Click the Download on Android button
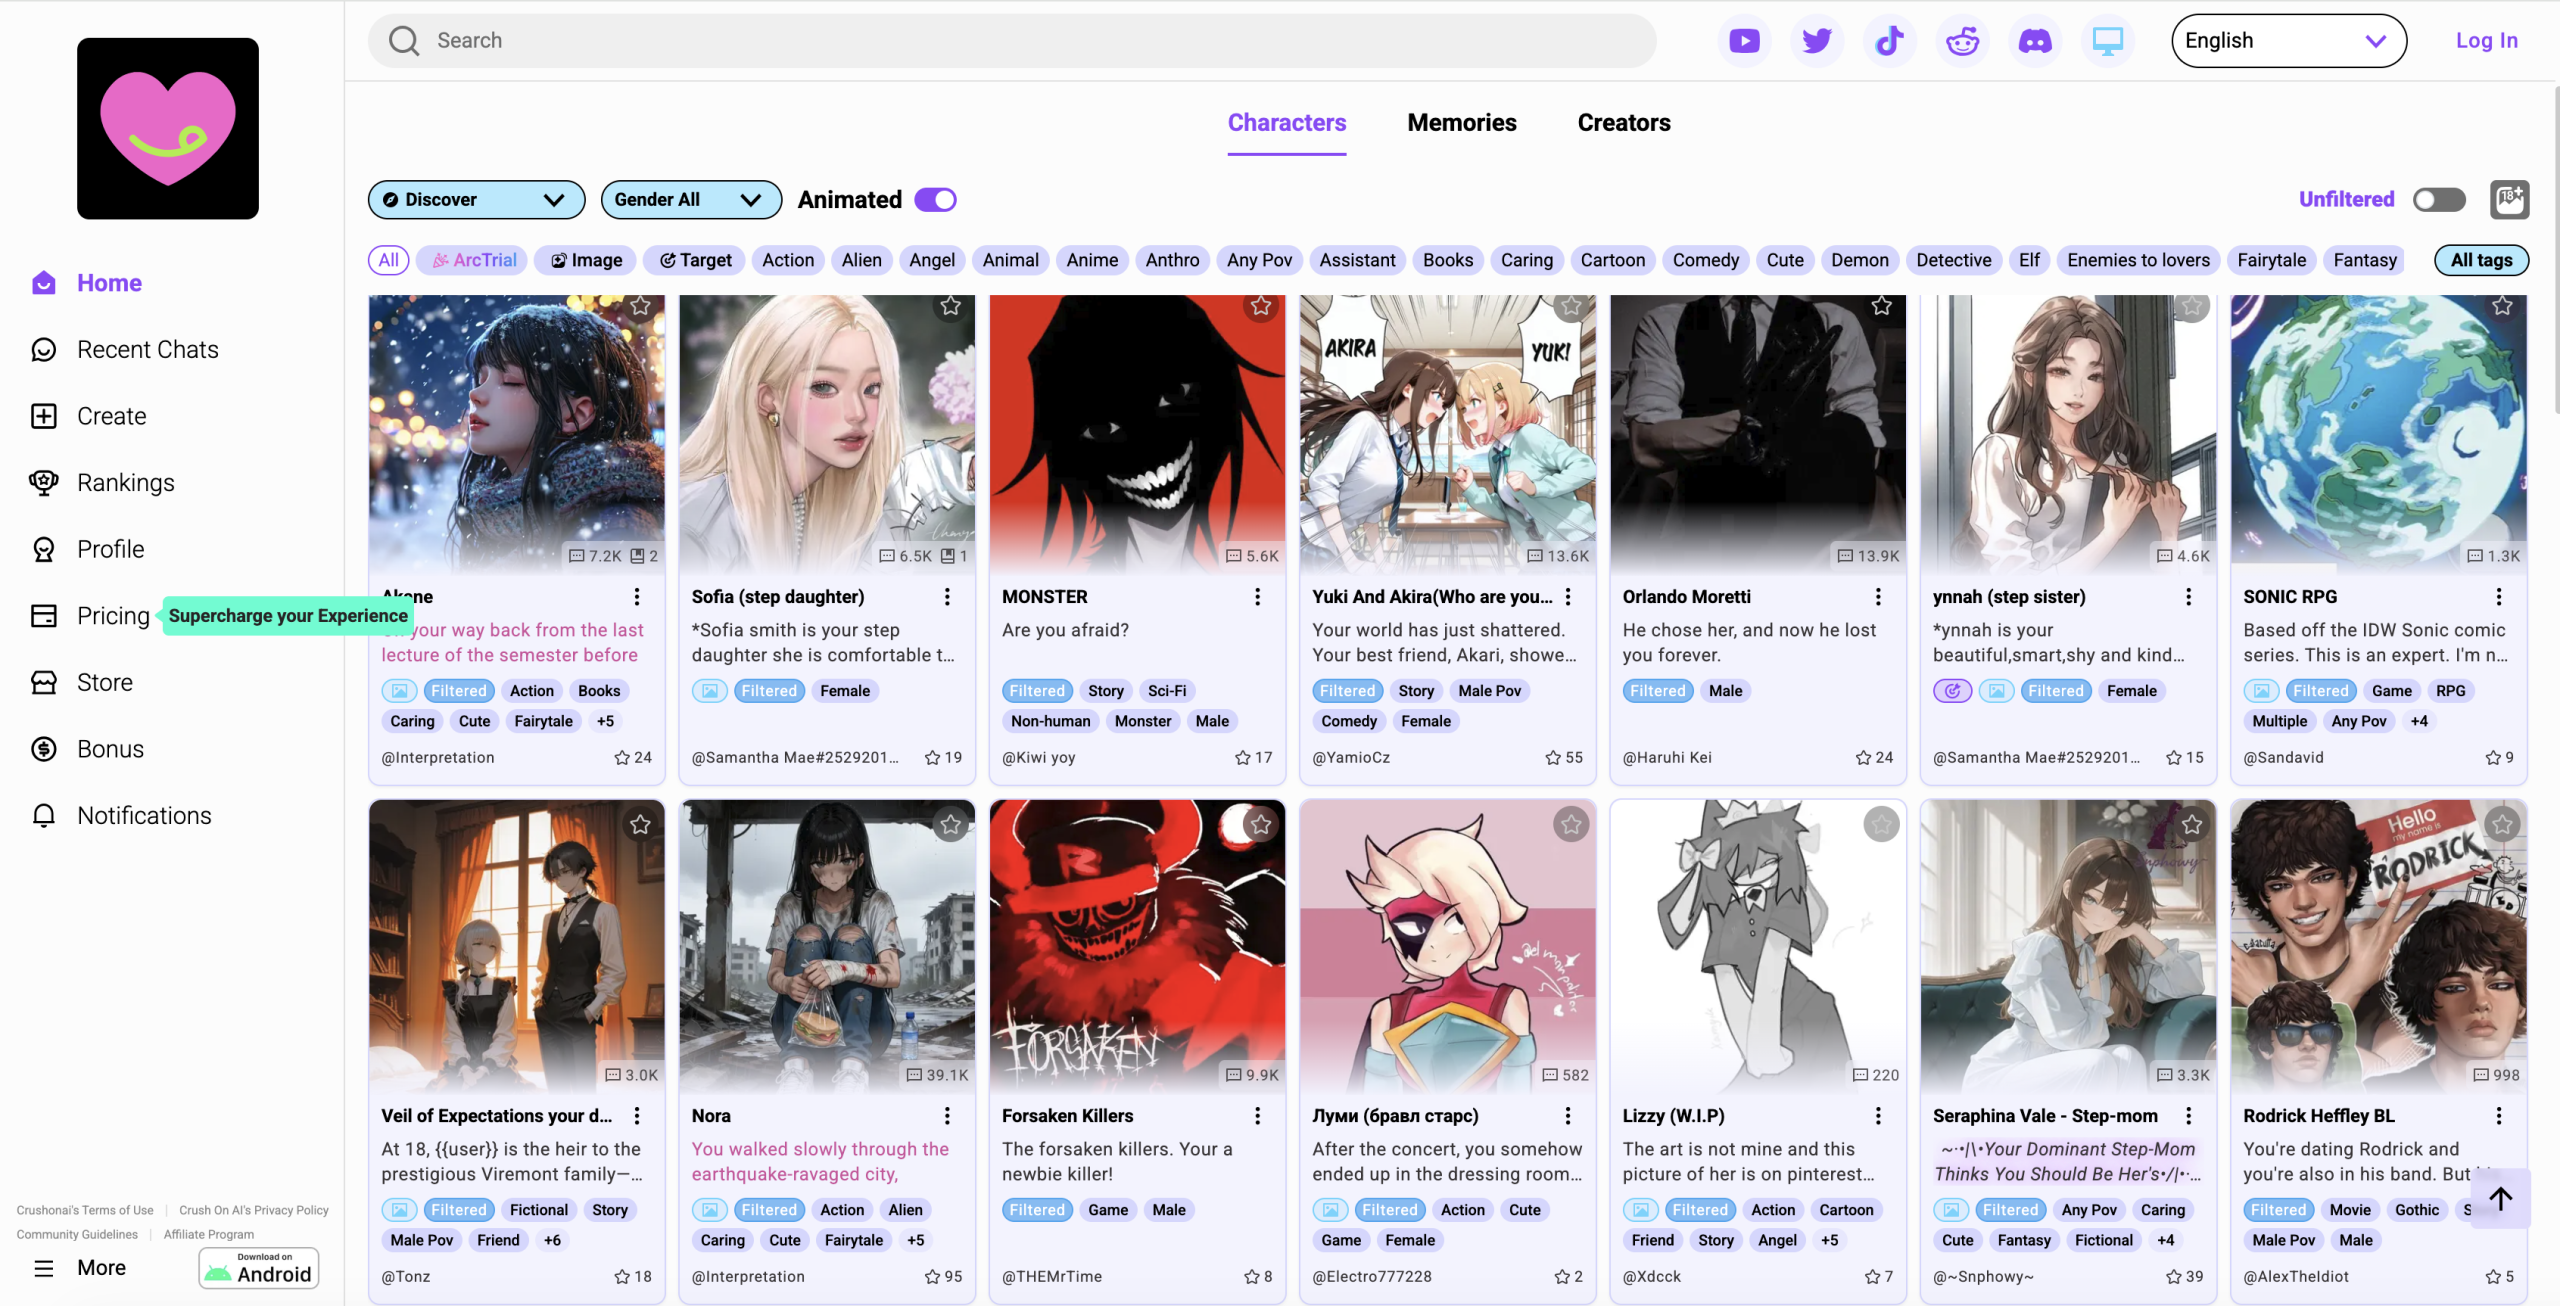2560x1306 pixels. 259,1268
